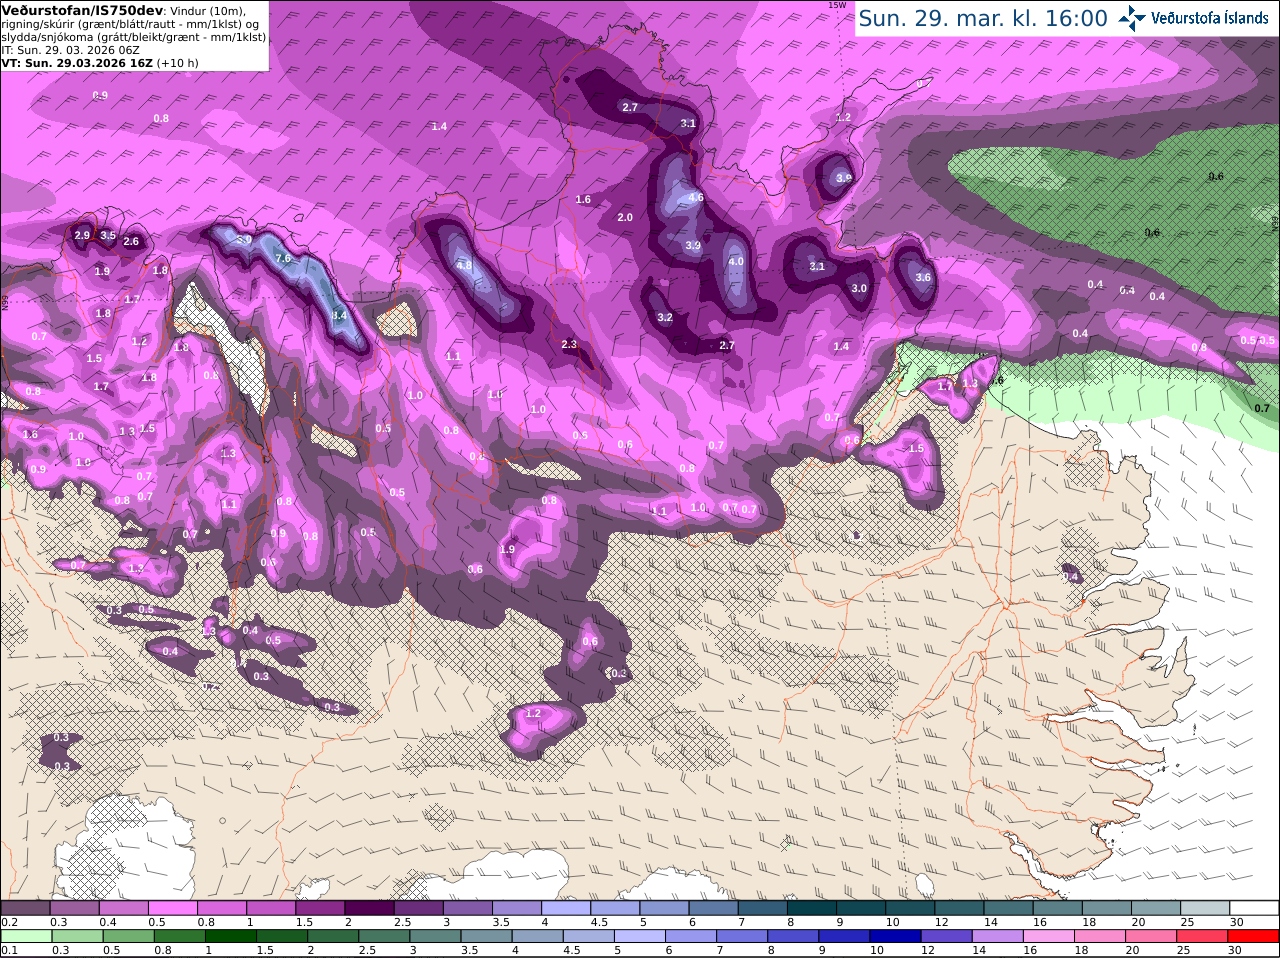Click the 7.6 precipitation value on map
Viewport: 1280px width, 958px height.
click(x=283, y=258)
